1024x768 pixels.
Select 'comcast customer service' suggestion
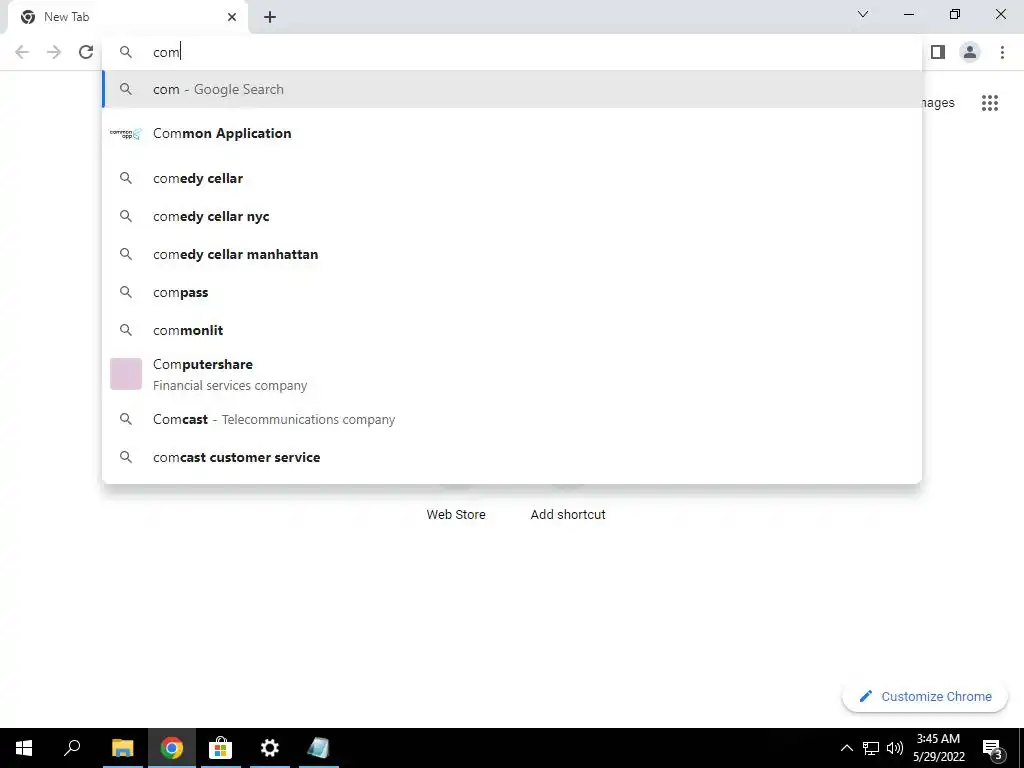512,457
